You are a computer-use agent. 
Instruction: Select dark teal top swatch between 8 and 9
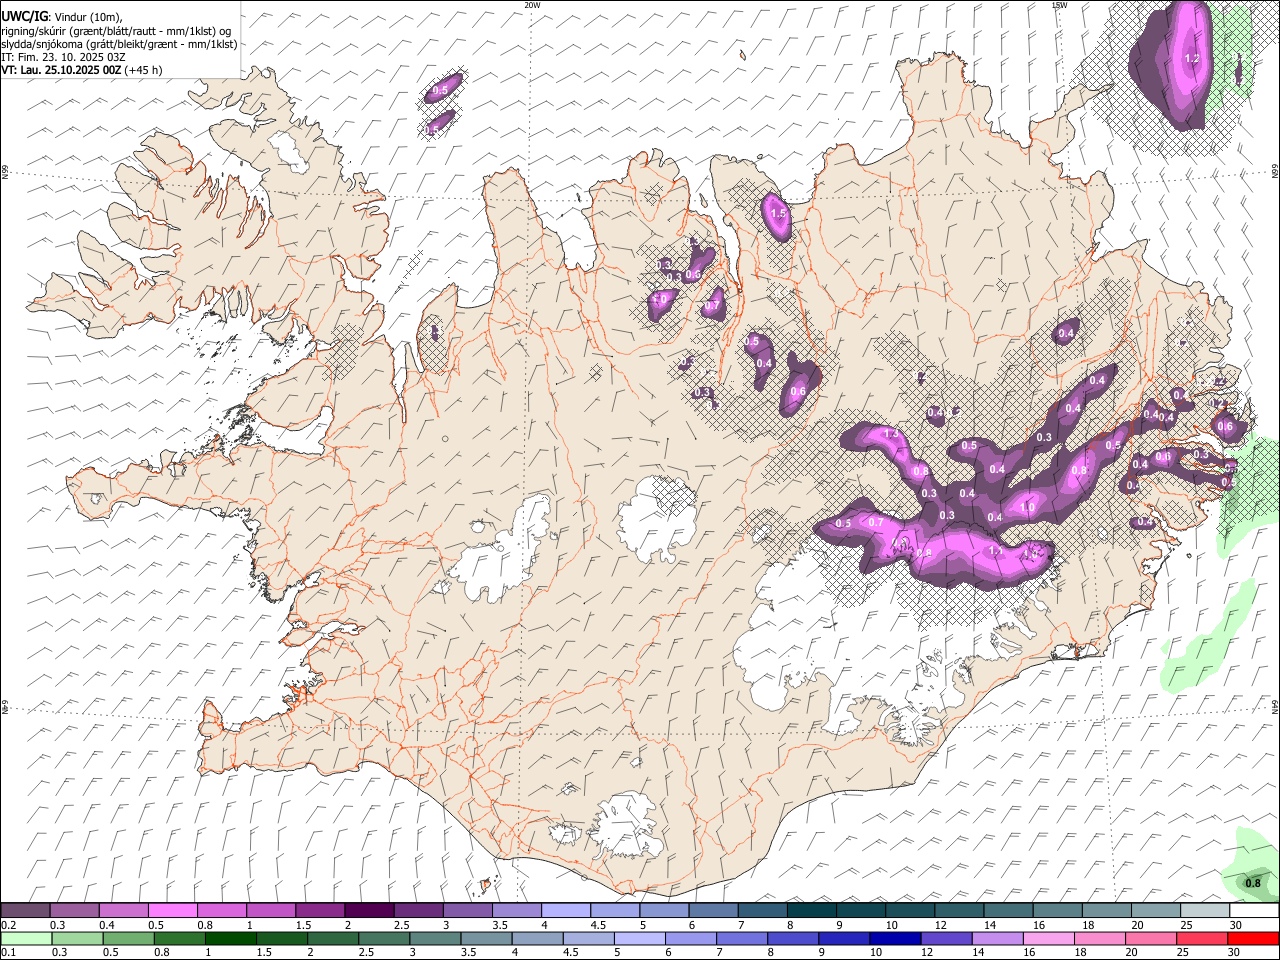coord(812,910)
